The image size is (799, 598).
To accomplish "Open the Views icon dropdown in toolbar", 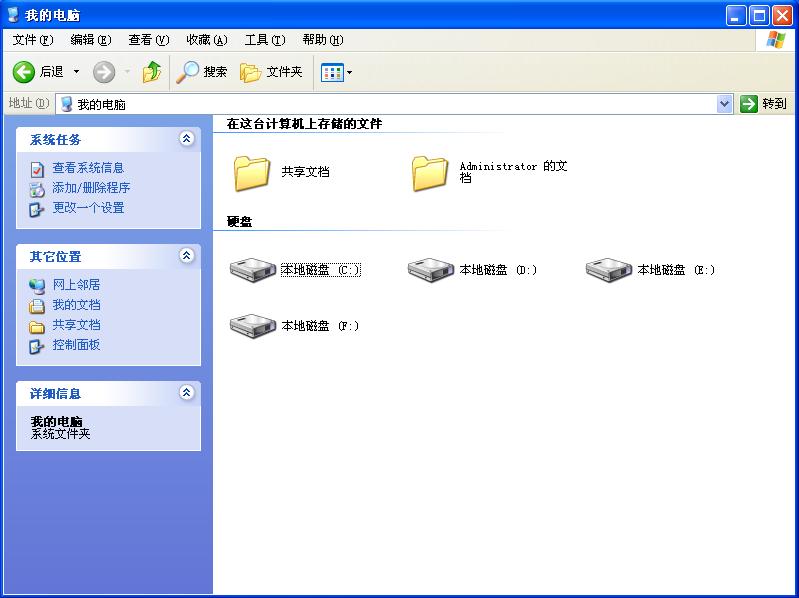I will coord(336,72).
